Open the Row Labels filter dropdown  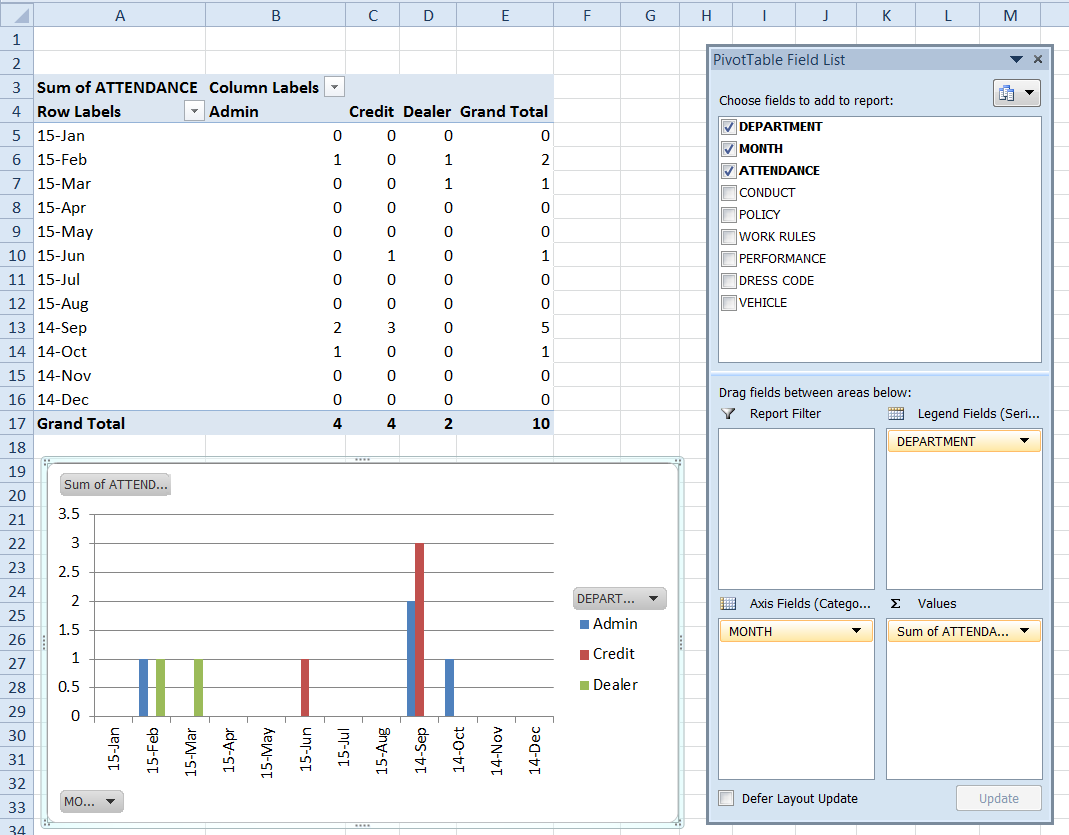(x=194, y=112)
